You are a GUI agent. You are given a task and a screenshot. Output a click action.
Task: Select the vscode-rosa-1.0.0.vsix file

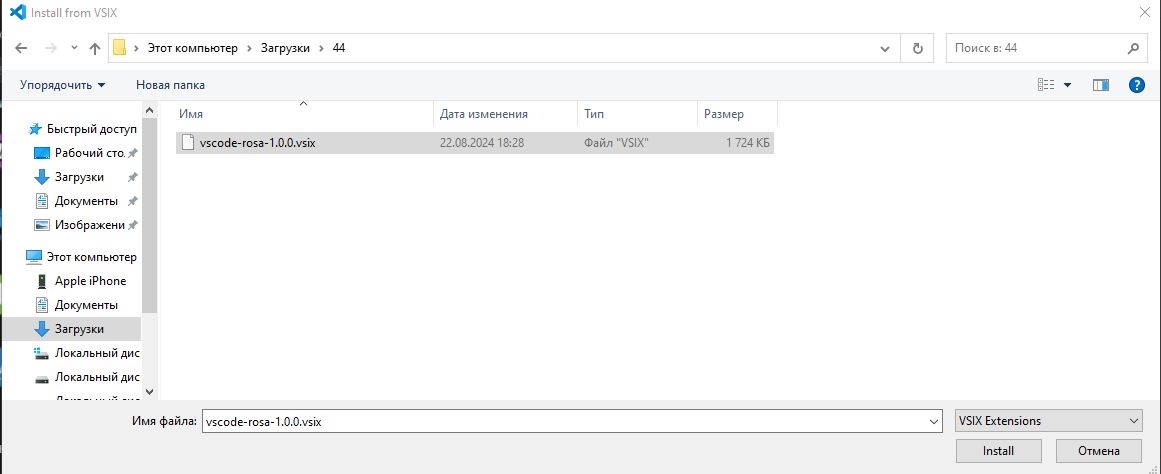pos(257,143)
